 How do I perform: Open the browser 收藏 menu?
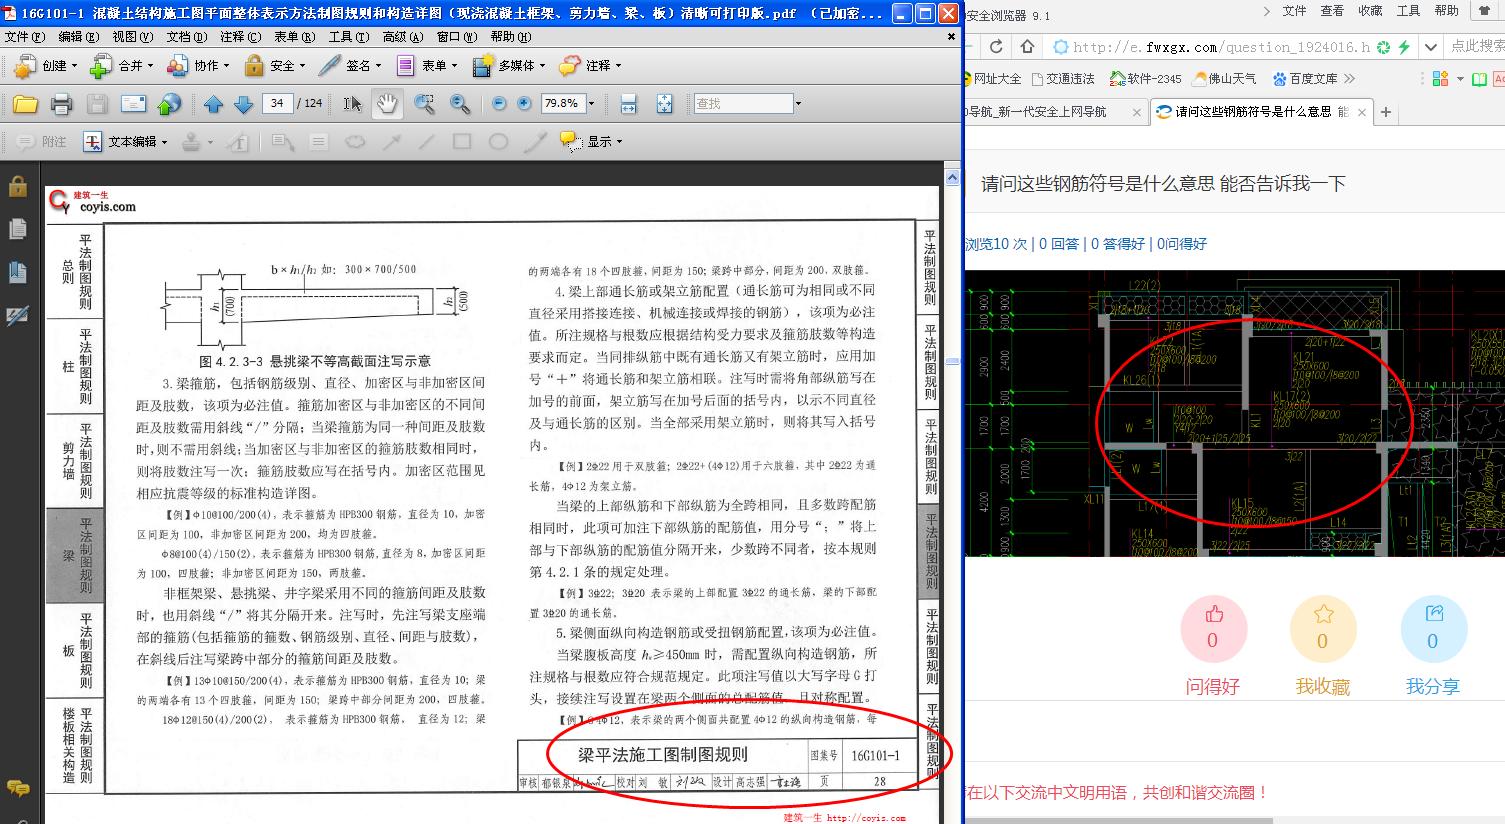[x=1370, y=11]
